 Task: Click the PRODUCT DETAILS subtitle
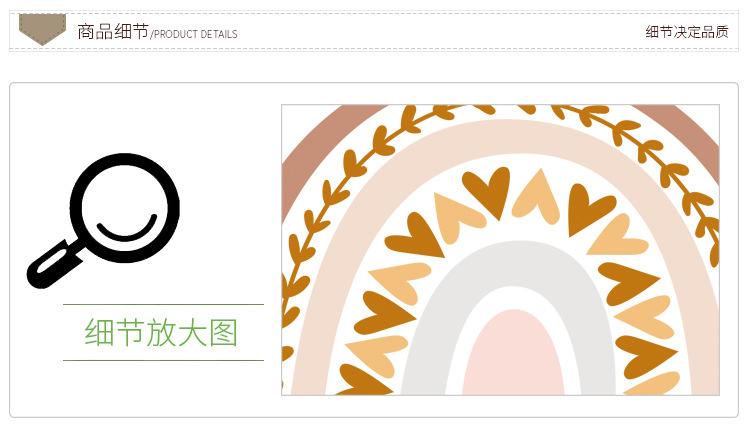pos(194,34)
